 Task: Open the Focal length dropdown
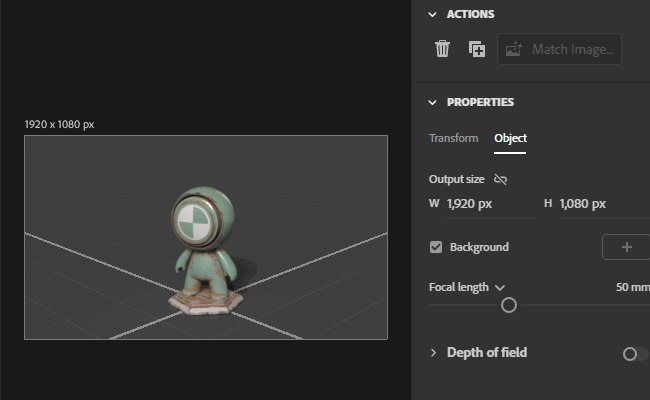pyautogui.click(x=500, y=287)
